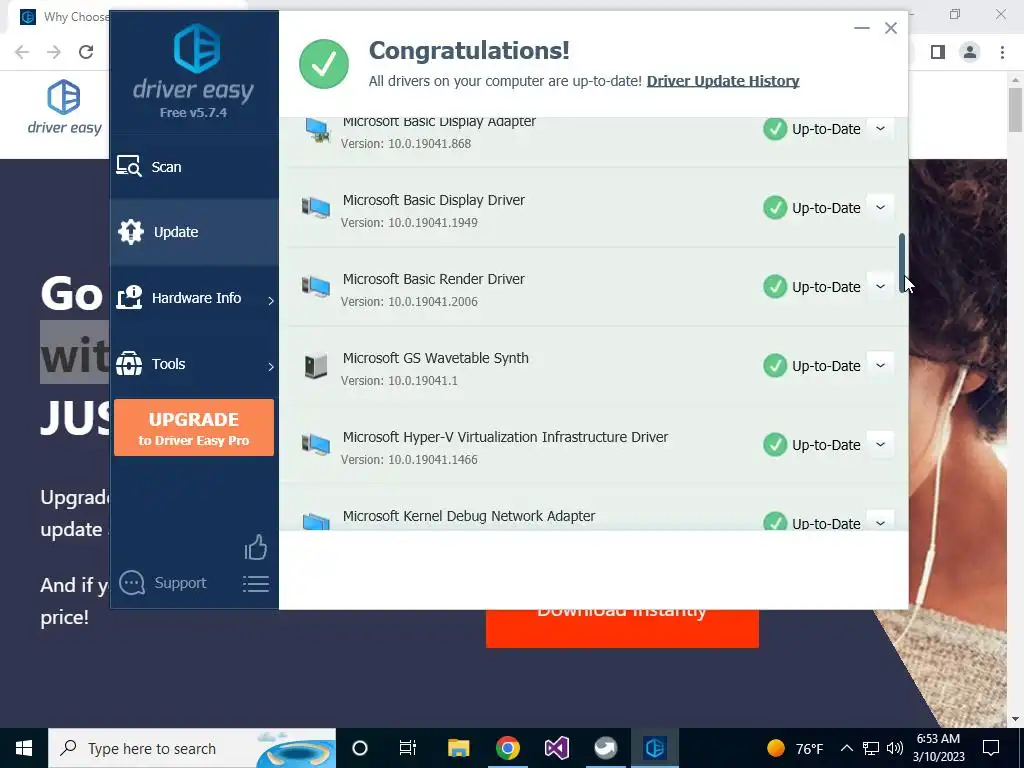Expand Tools submenu arrow
1024x768 pixels.
[x=270, y=366]
